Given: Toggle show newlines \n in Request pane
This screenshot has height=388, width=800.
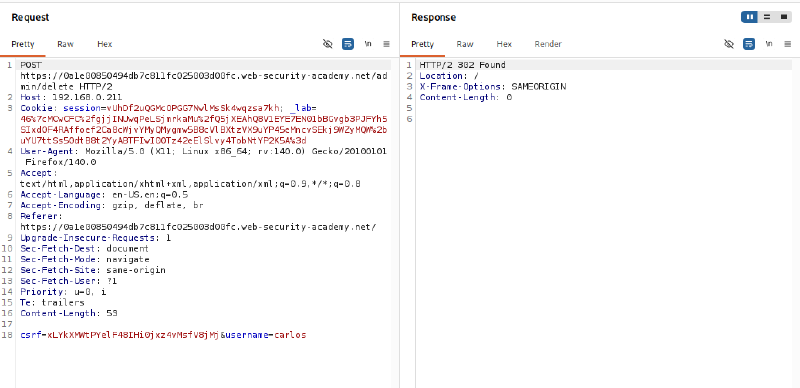Looking at the screenshot, I should 368,44.
